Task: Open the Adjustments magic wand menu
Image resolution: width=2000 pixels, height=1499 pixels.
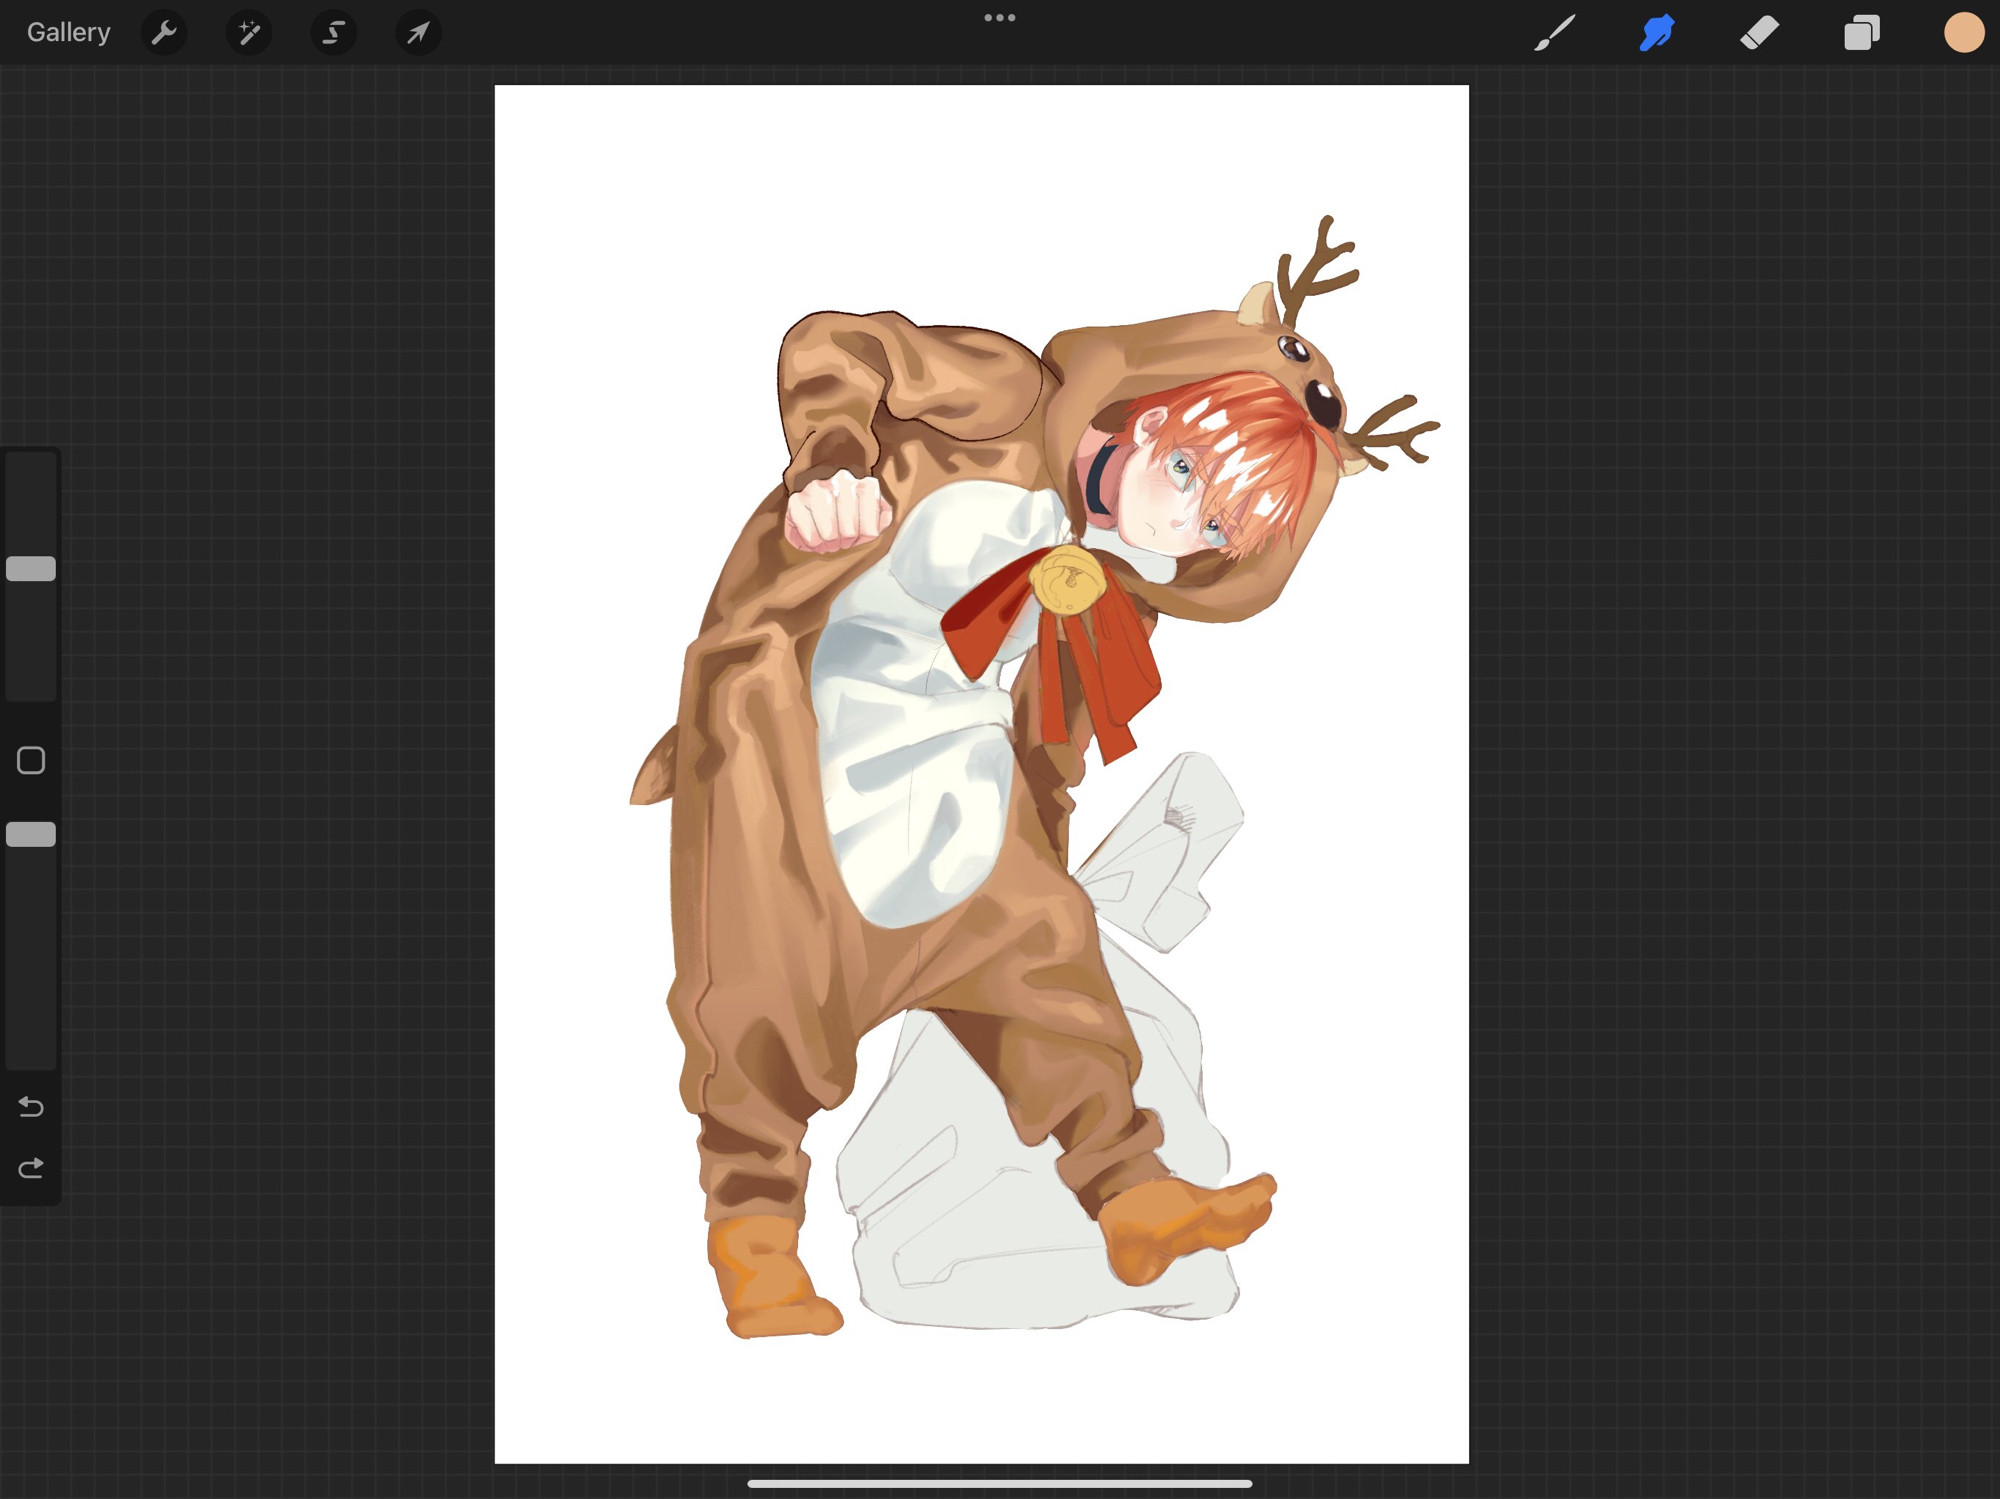Action: tap(249, 32)
